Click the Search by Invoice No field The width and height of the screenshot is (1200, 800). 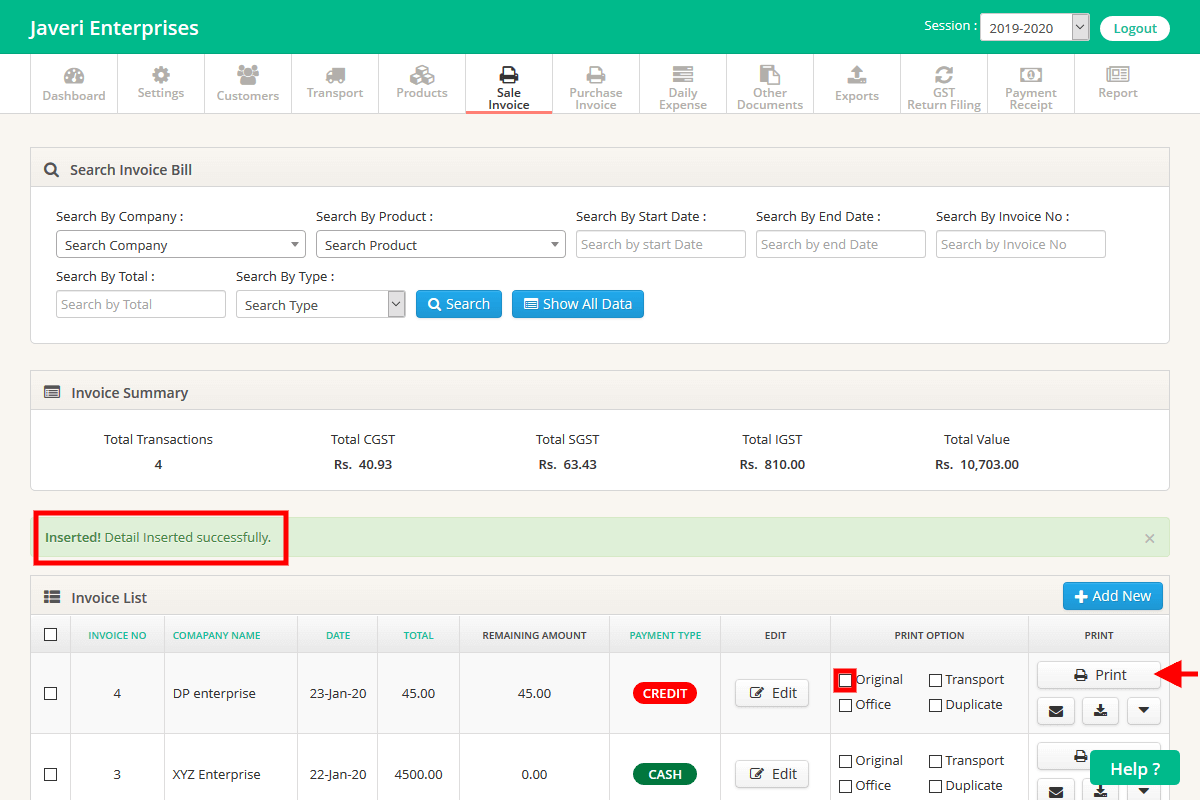pos(1020,245)
